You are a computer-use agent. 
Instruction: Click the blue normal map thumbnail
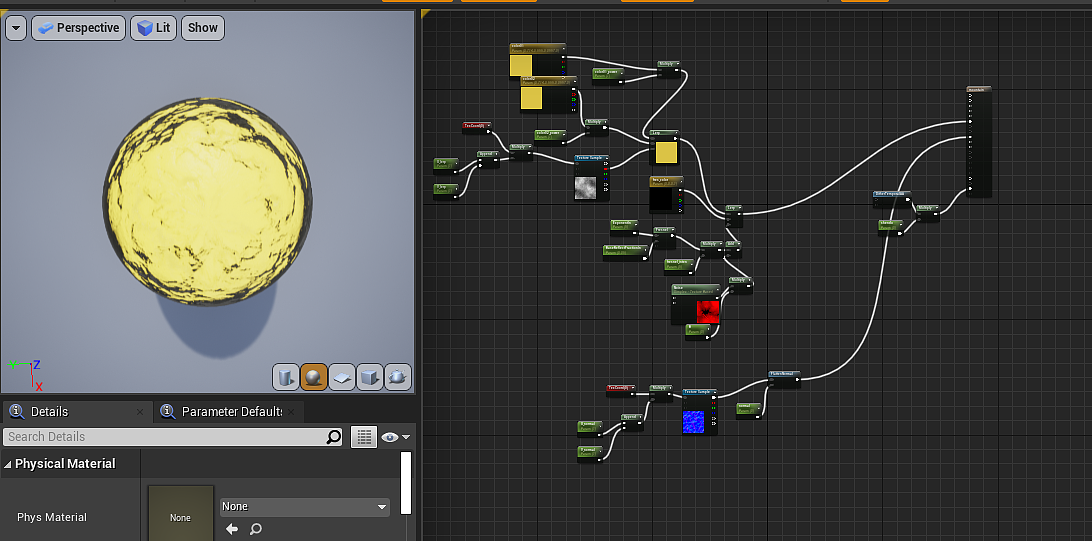click(694, 422)
